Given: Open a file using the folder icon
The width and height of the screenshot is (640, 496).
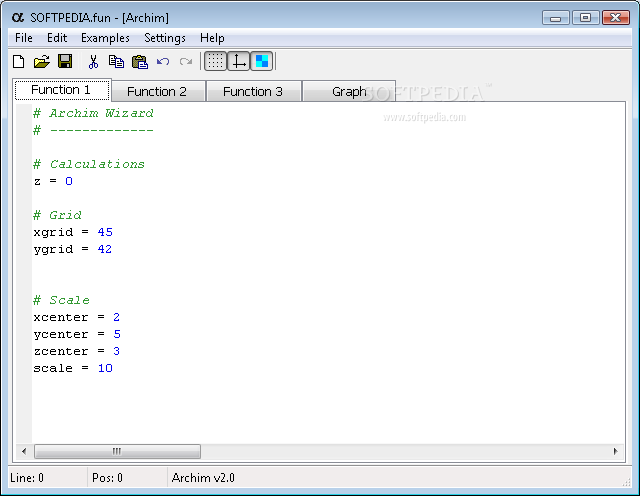Looking at the screenshot, I should (41, 62).
